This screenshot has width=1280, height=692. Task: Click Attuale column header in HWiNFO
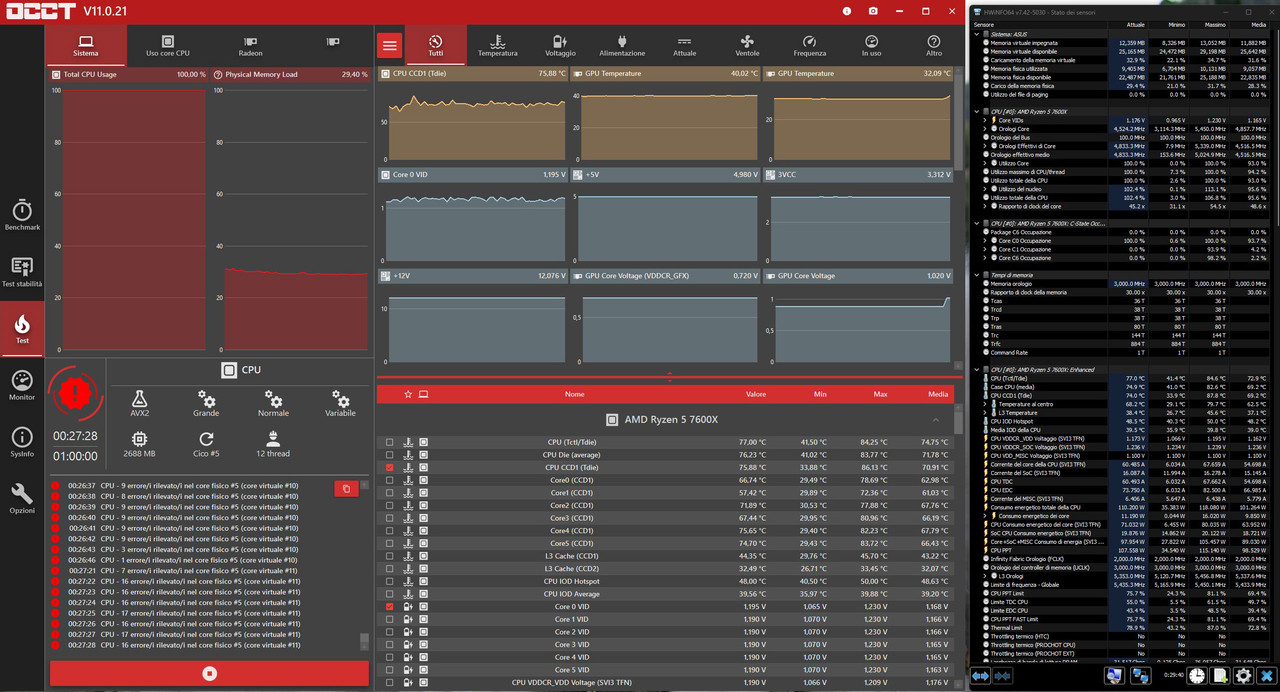click(x=1135, y=24)
